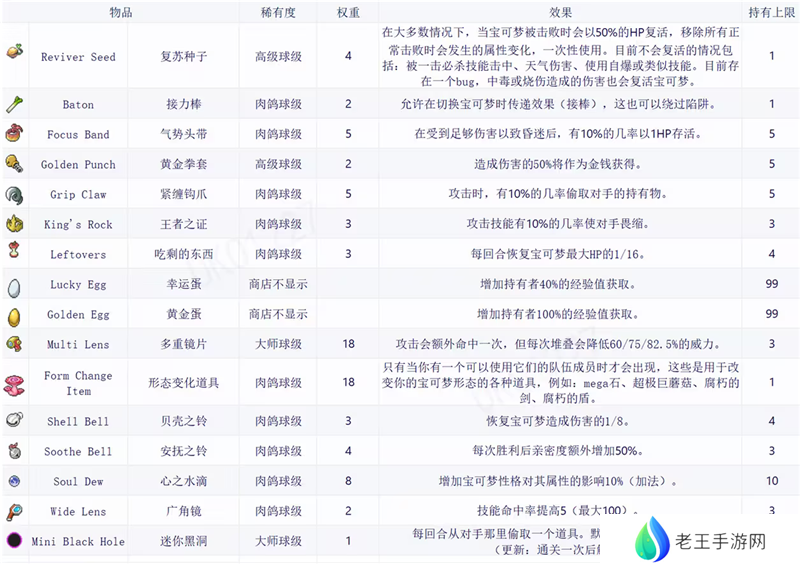800x564 pixels.
Task: Click the Reviver Seed item icon
Action: tap(14, 54)
